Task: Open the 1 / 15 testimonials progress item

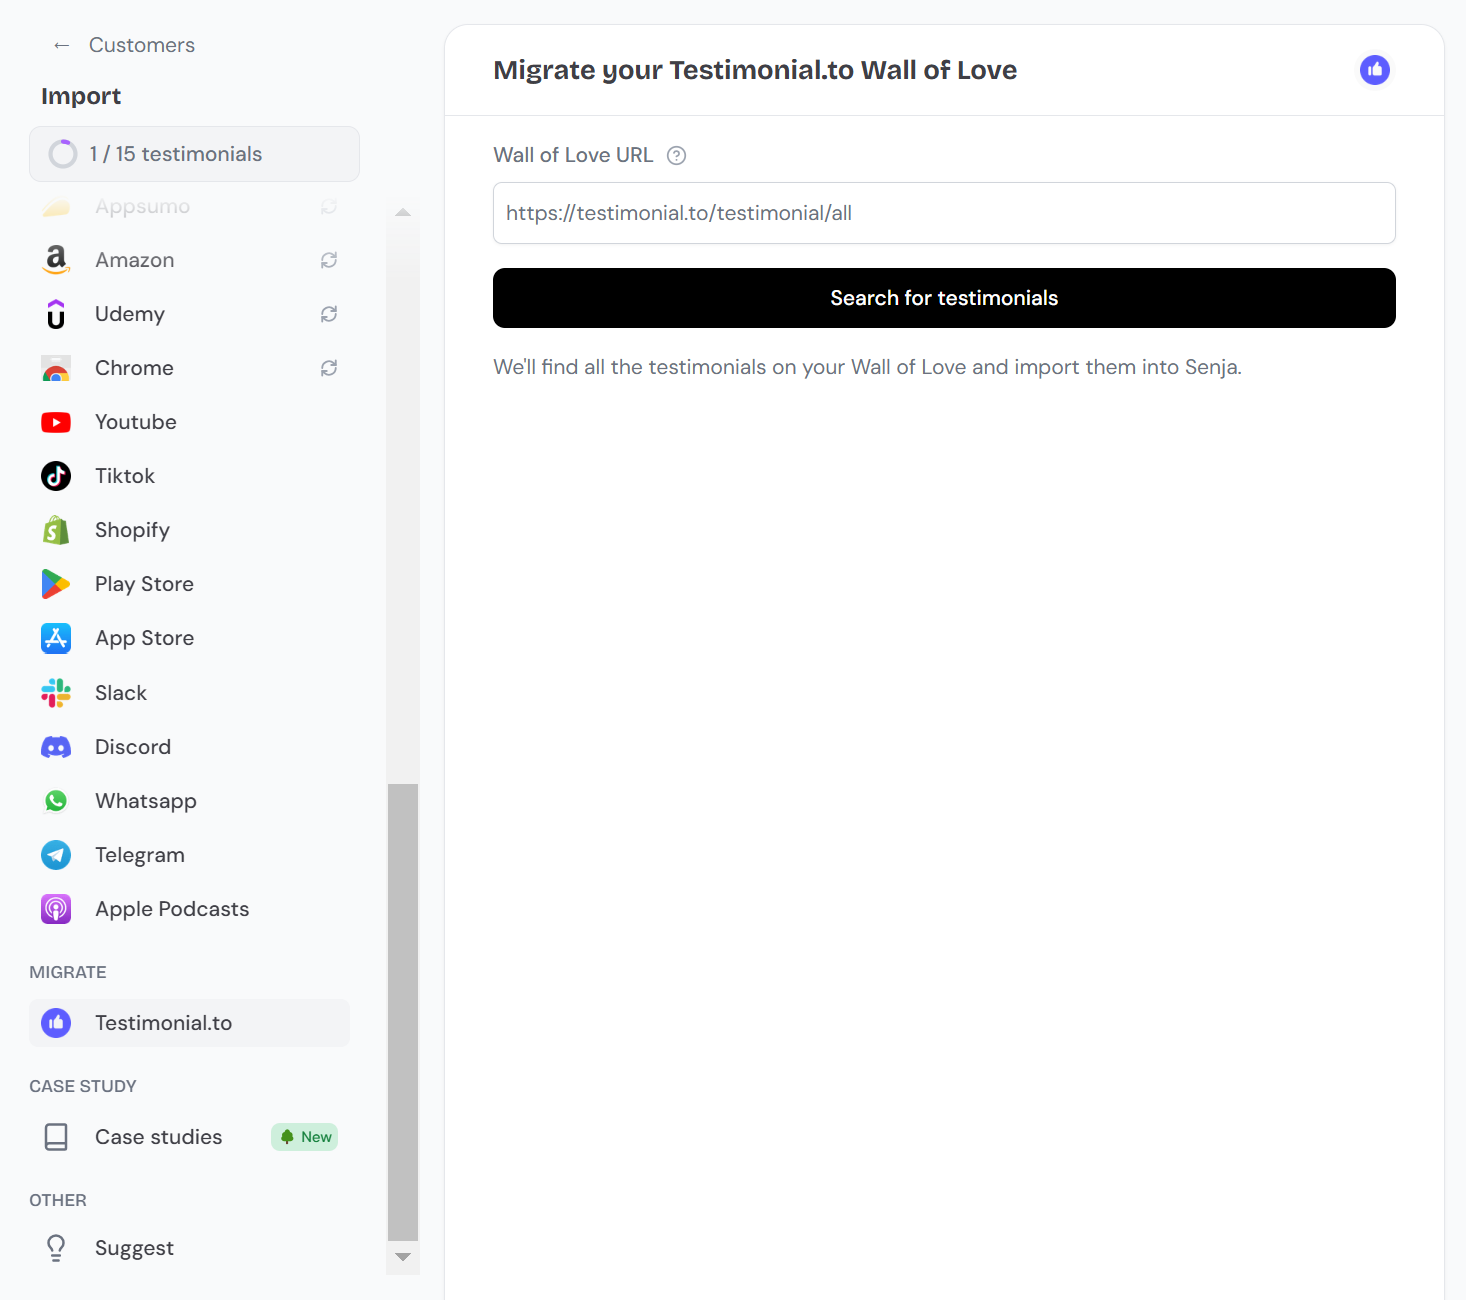Action: coord(194,154)
